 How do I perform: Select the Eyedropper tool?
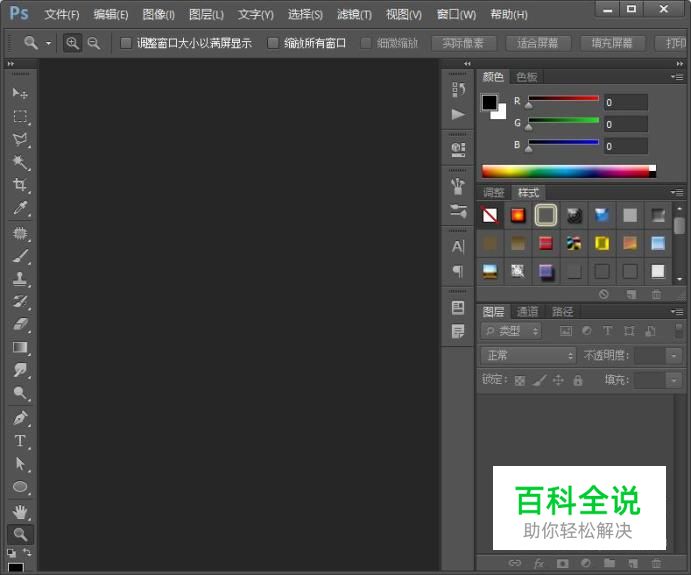(x=20, y=209)
